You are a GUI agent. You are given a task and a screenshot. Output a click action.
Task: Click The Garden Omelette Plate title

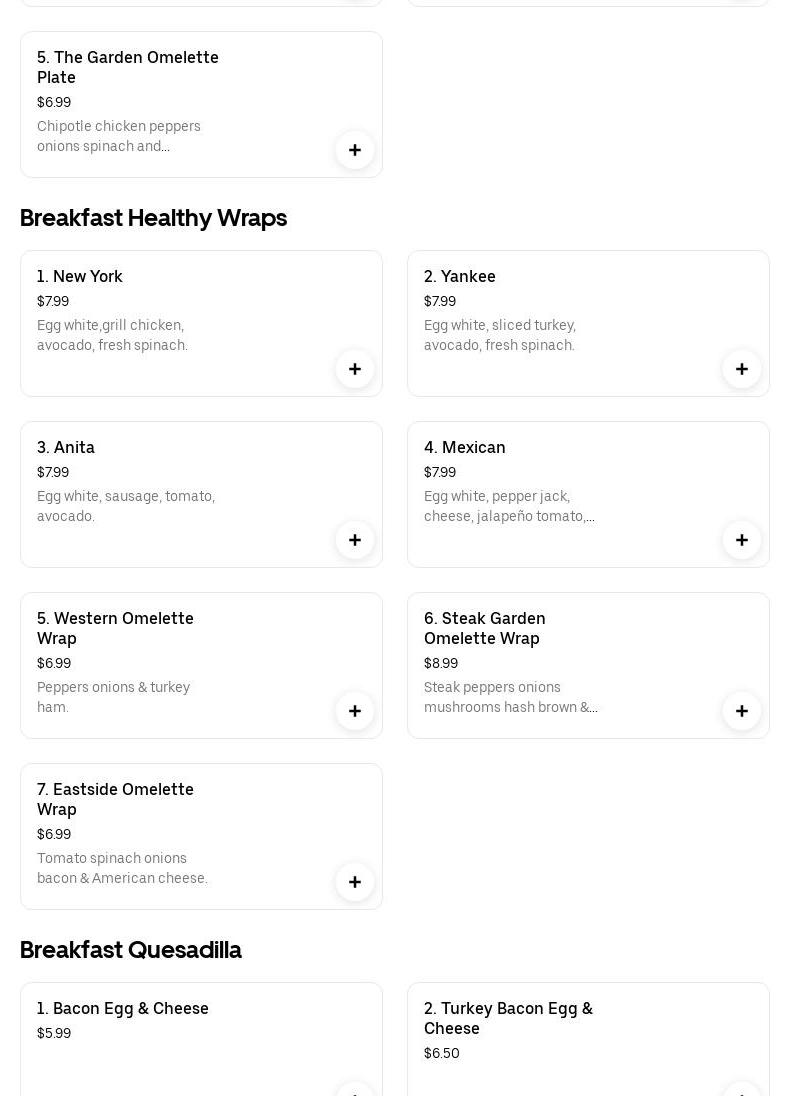pyautogui.click(x=128, y=67)
